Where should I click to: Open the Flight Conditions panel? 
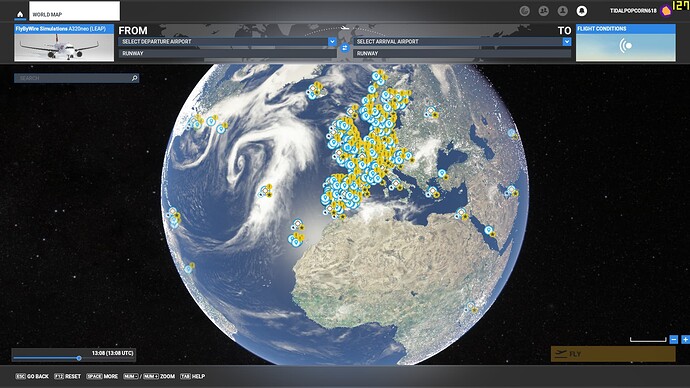(x=625, y=43)
